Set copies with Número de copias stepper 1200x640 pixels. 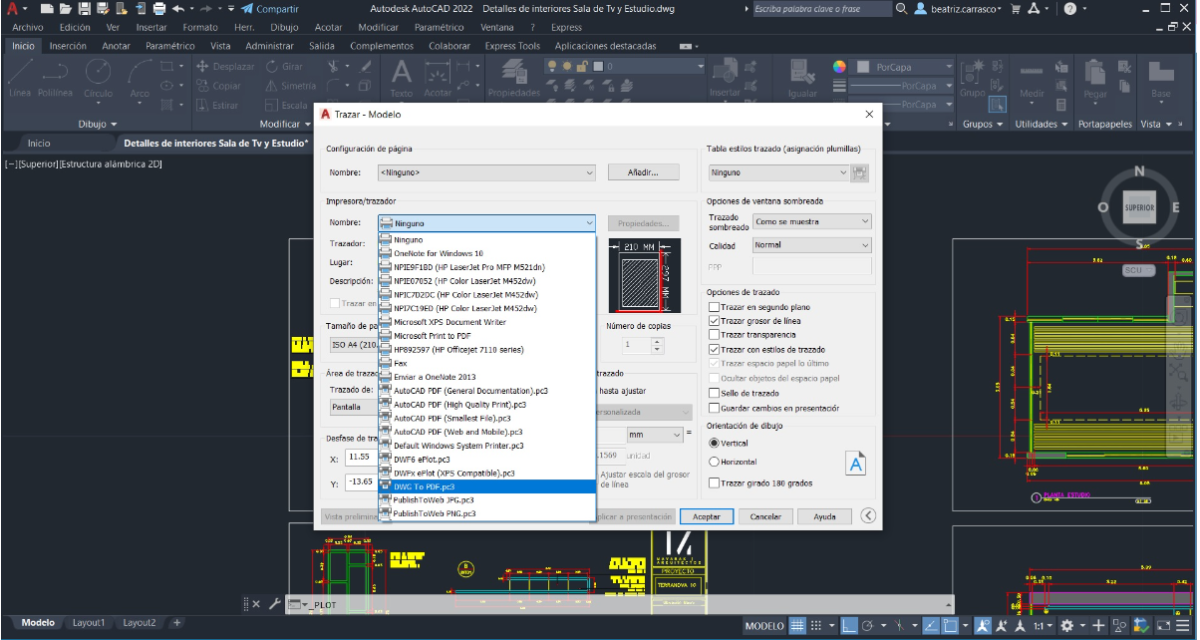658,343
